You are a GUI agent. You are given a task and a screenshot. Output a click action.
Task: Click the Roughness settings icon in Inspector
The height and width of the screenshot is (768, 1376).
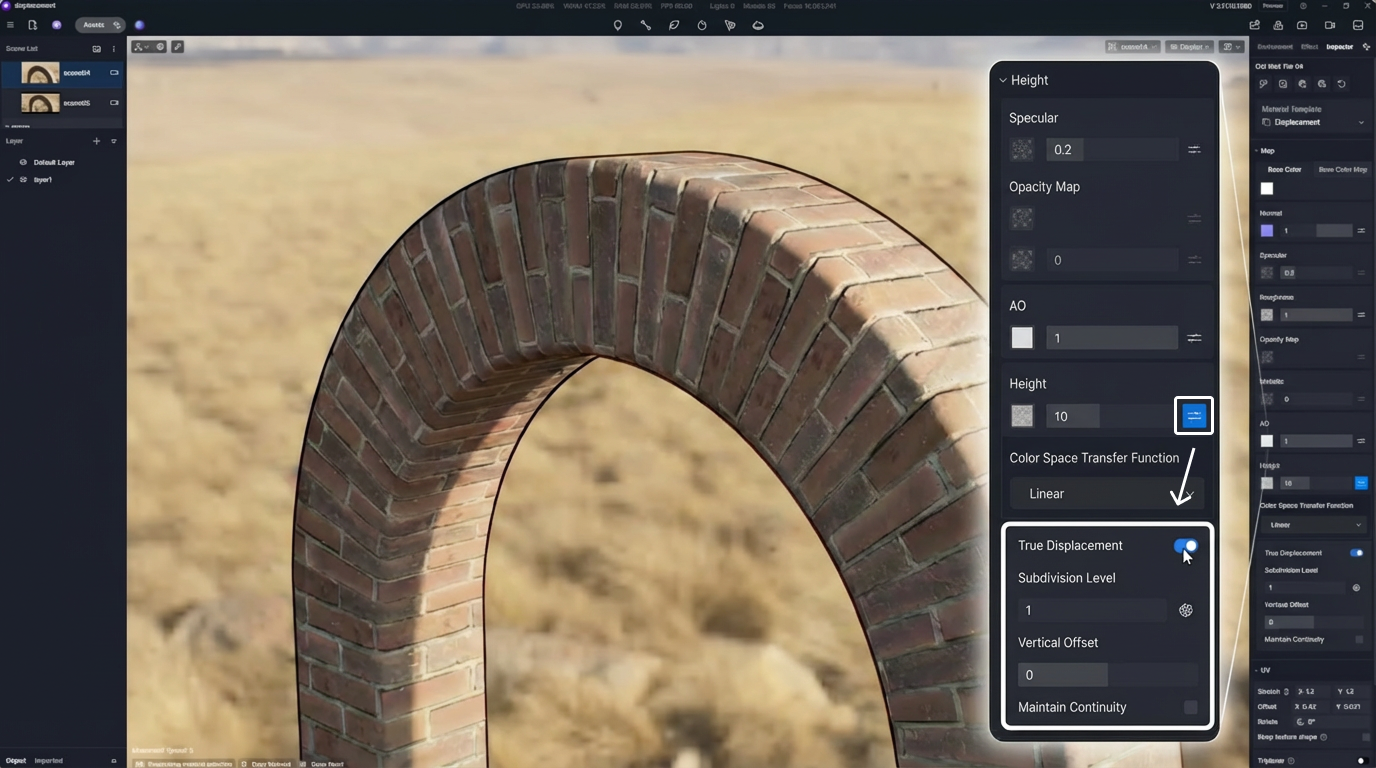(1361, 315)
